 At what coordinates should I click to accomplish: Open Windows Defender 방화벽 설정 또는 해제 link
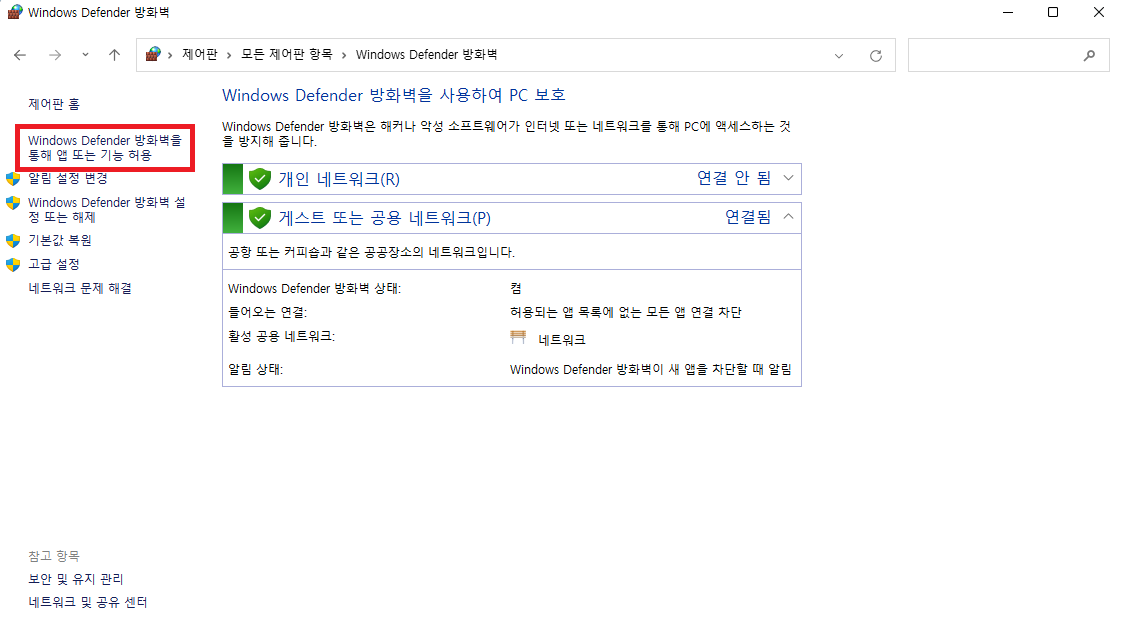tap(107, 210)
